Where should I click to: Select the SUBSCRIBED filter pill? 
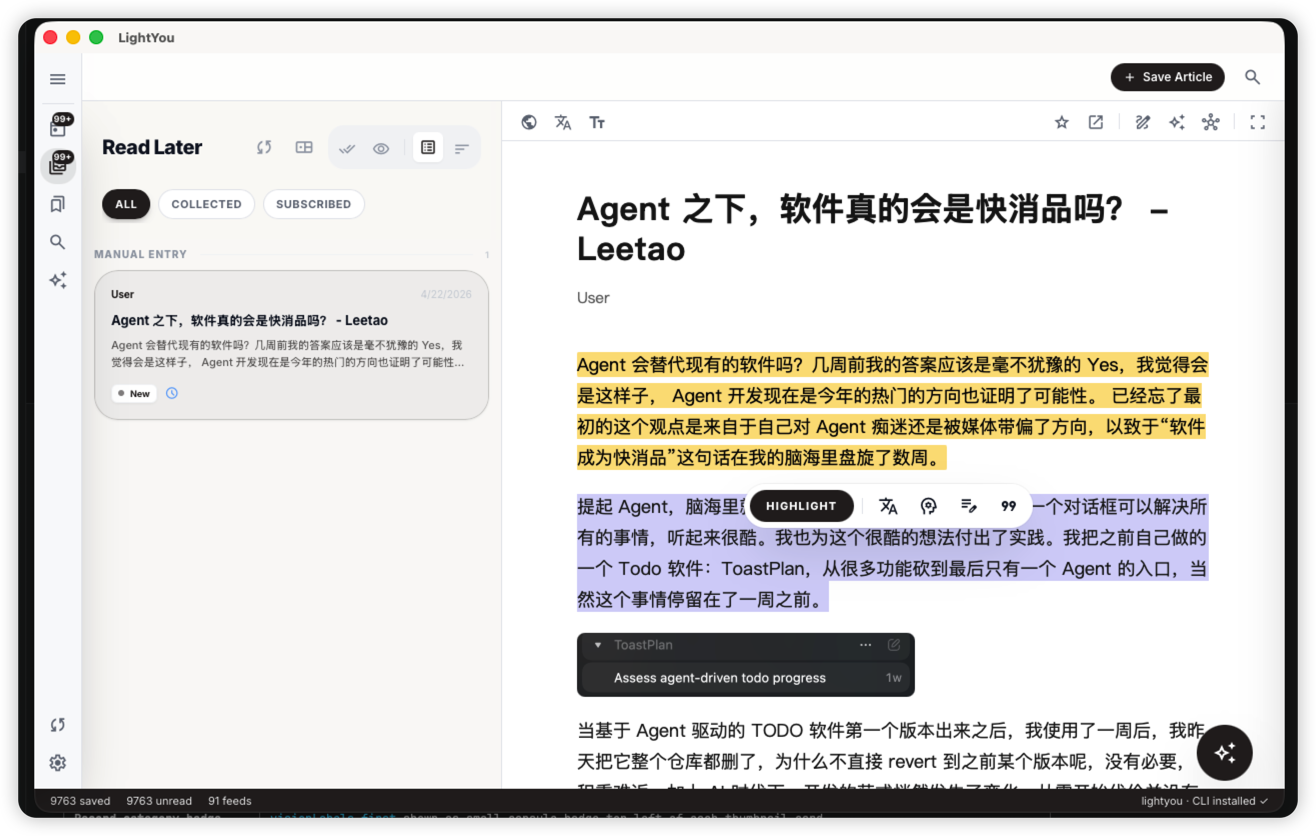coord(313,204)
